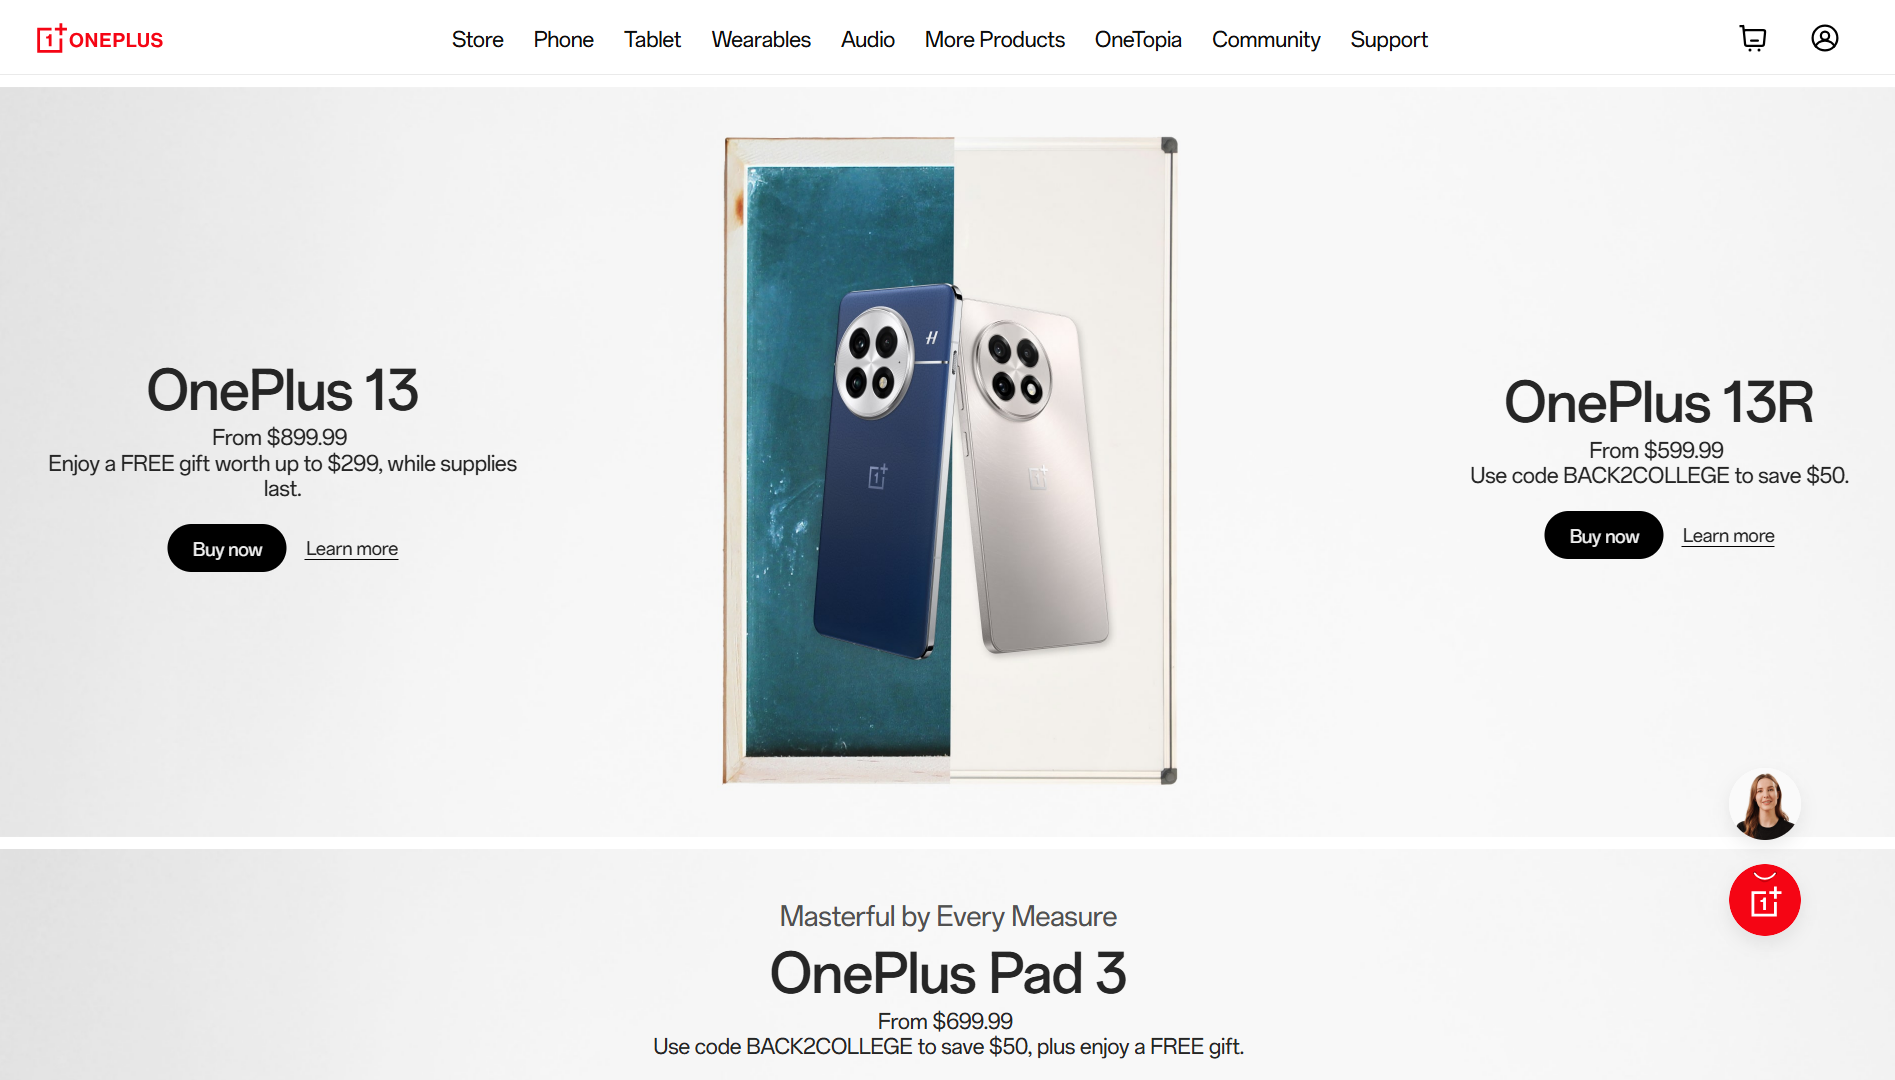The image size is (1895, 1080).
Task: Click the OnePlus logo
Action: 100,39
